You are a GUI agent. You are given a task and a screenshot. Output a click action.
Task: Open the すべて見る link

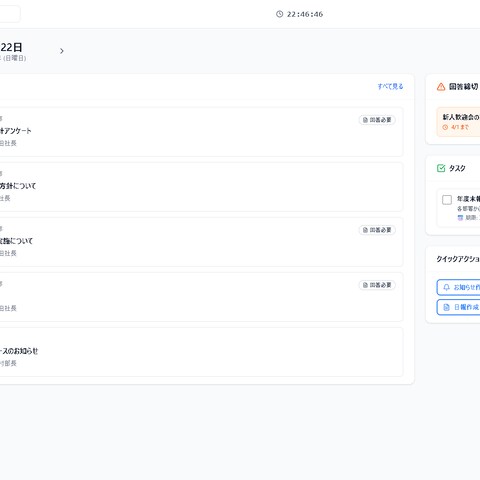click(x=390, y=86)
